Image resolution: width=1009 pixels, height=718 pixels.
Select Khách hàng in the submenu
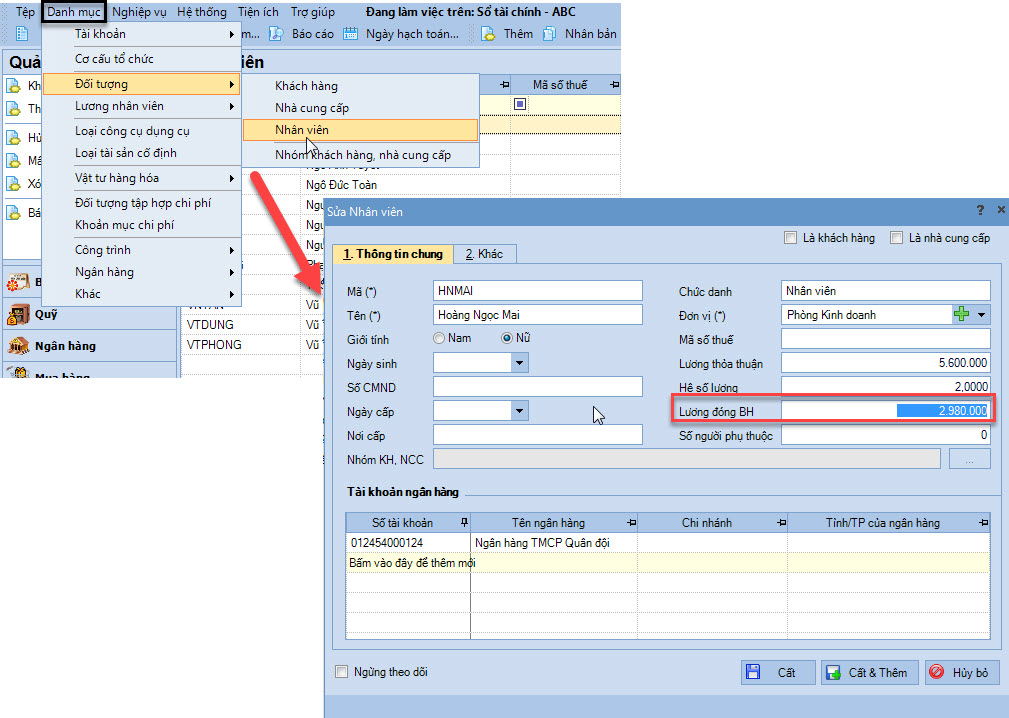[360, 86]
